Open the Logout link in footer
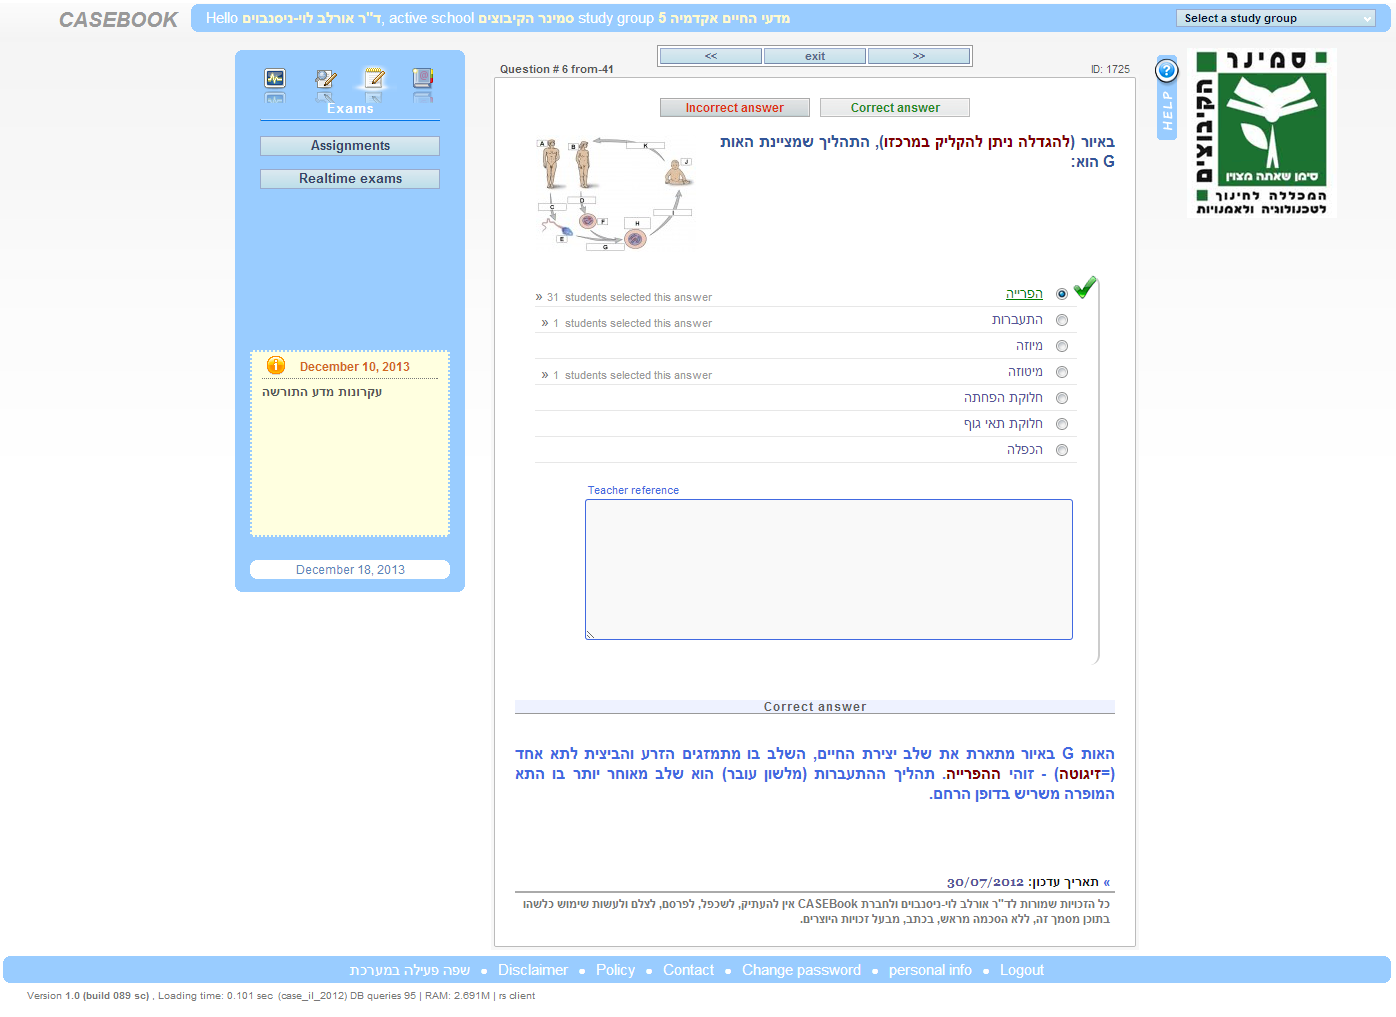This screenshot has width=1396, height=1017. (x=1022, y=970)
